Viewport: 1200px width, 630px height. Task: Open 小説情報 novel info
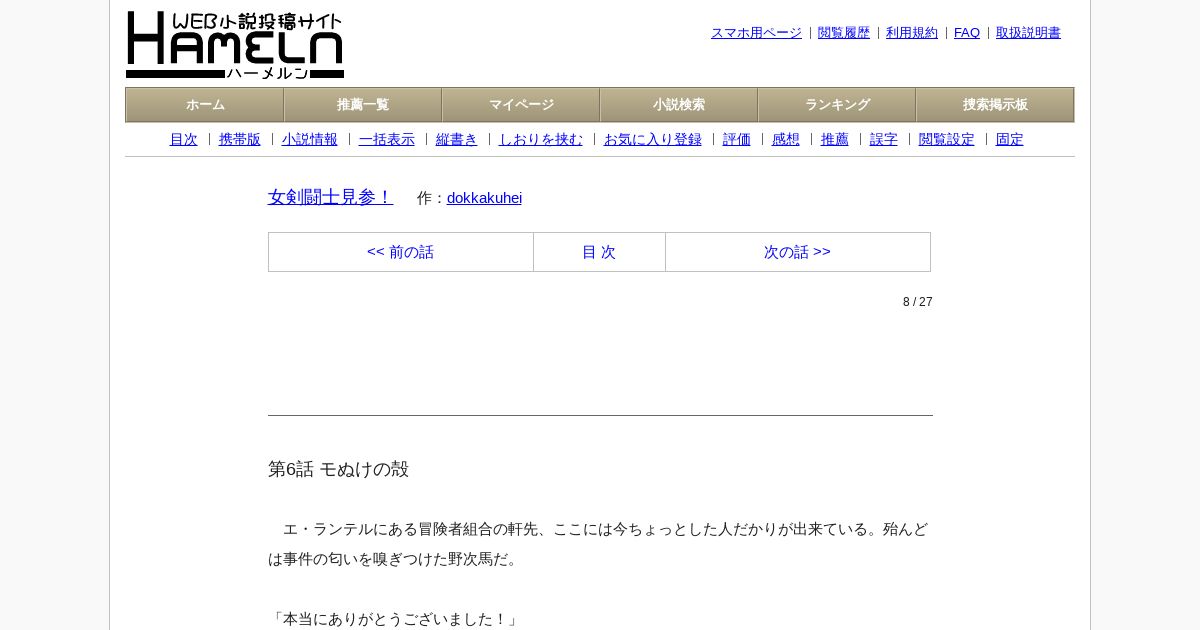tap(310, 140)
